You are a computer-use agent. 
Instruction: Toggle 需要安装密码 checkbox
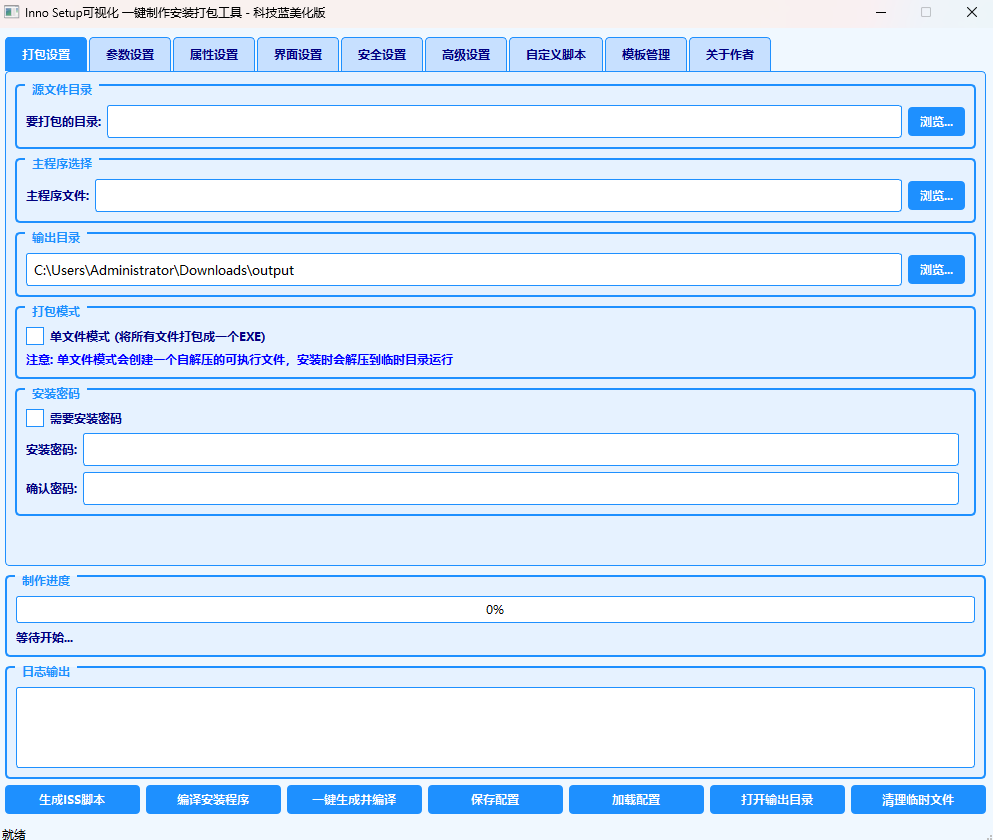35,418
